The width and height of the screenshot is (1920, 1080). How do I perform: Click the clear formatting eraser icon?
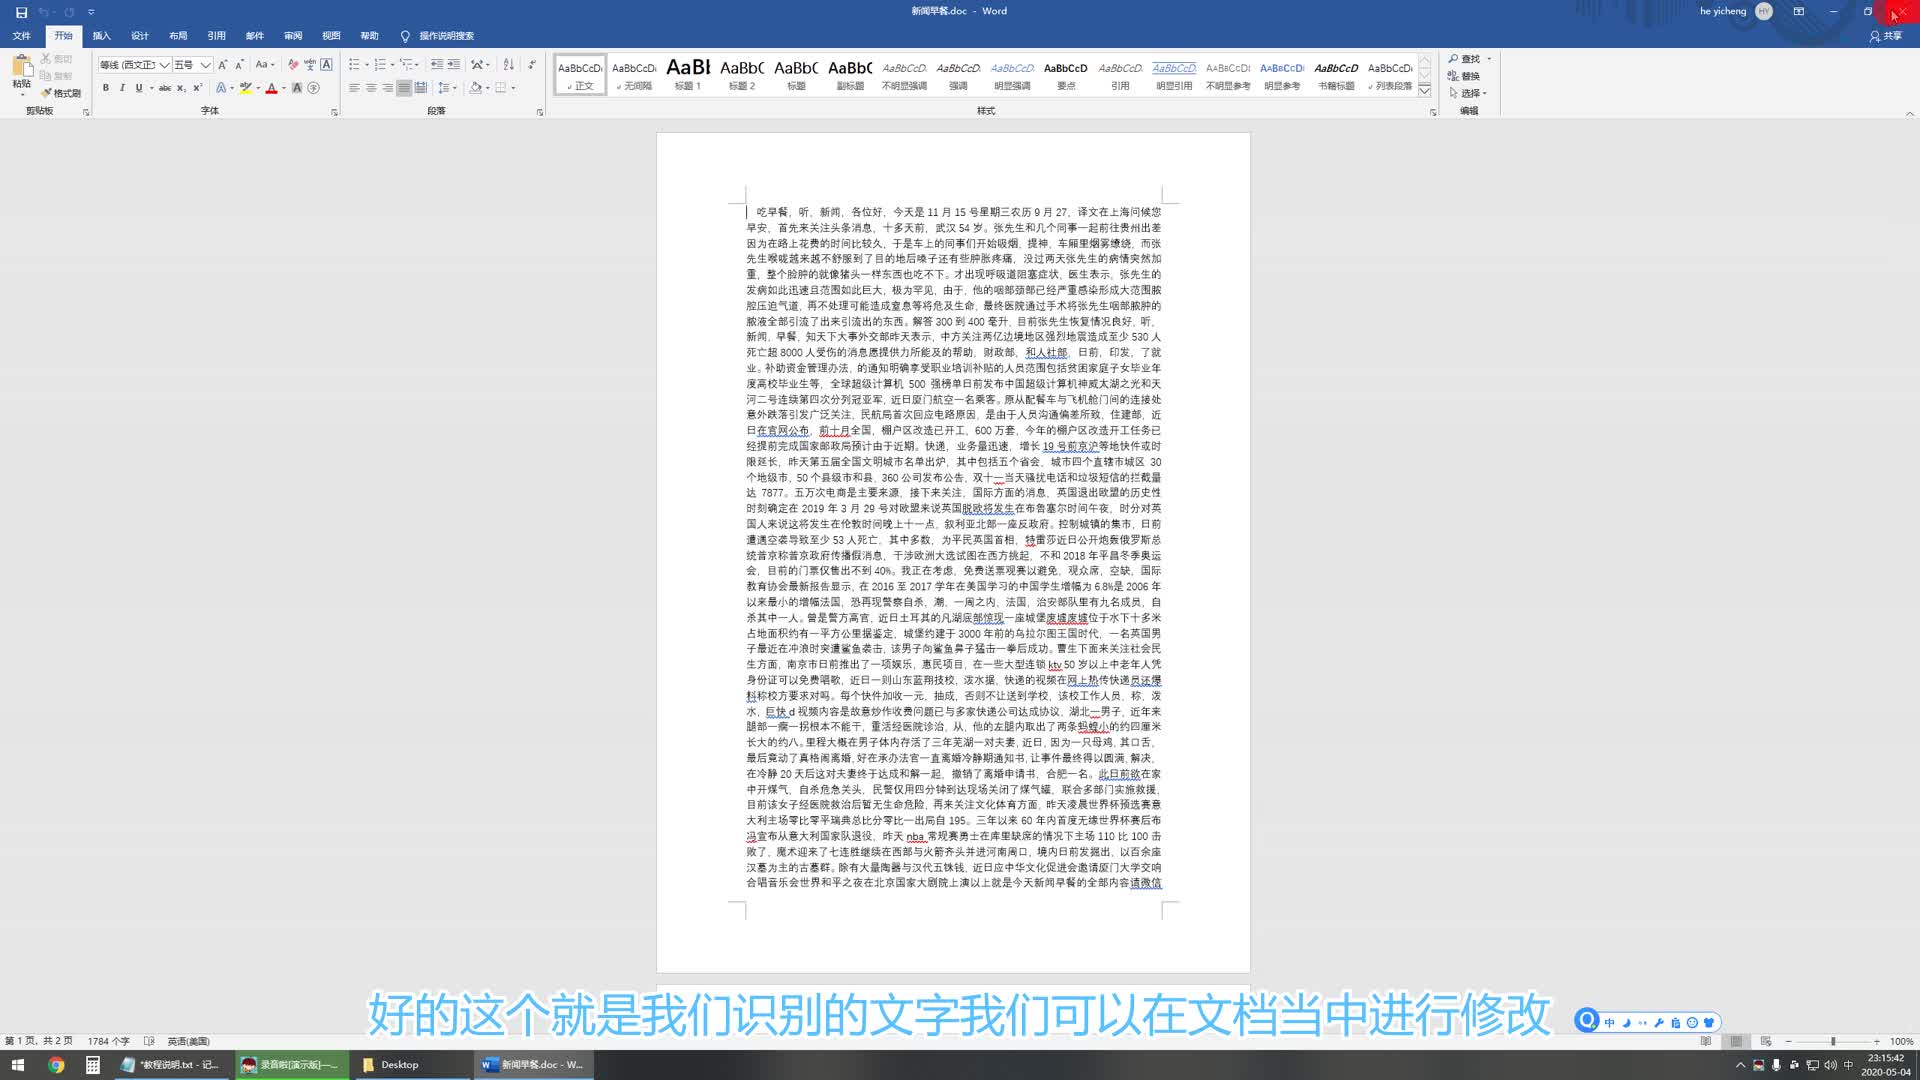(x=293, y=64)
